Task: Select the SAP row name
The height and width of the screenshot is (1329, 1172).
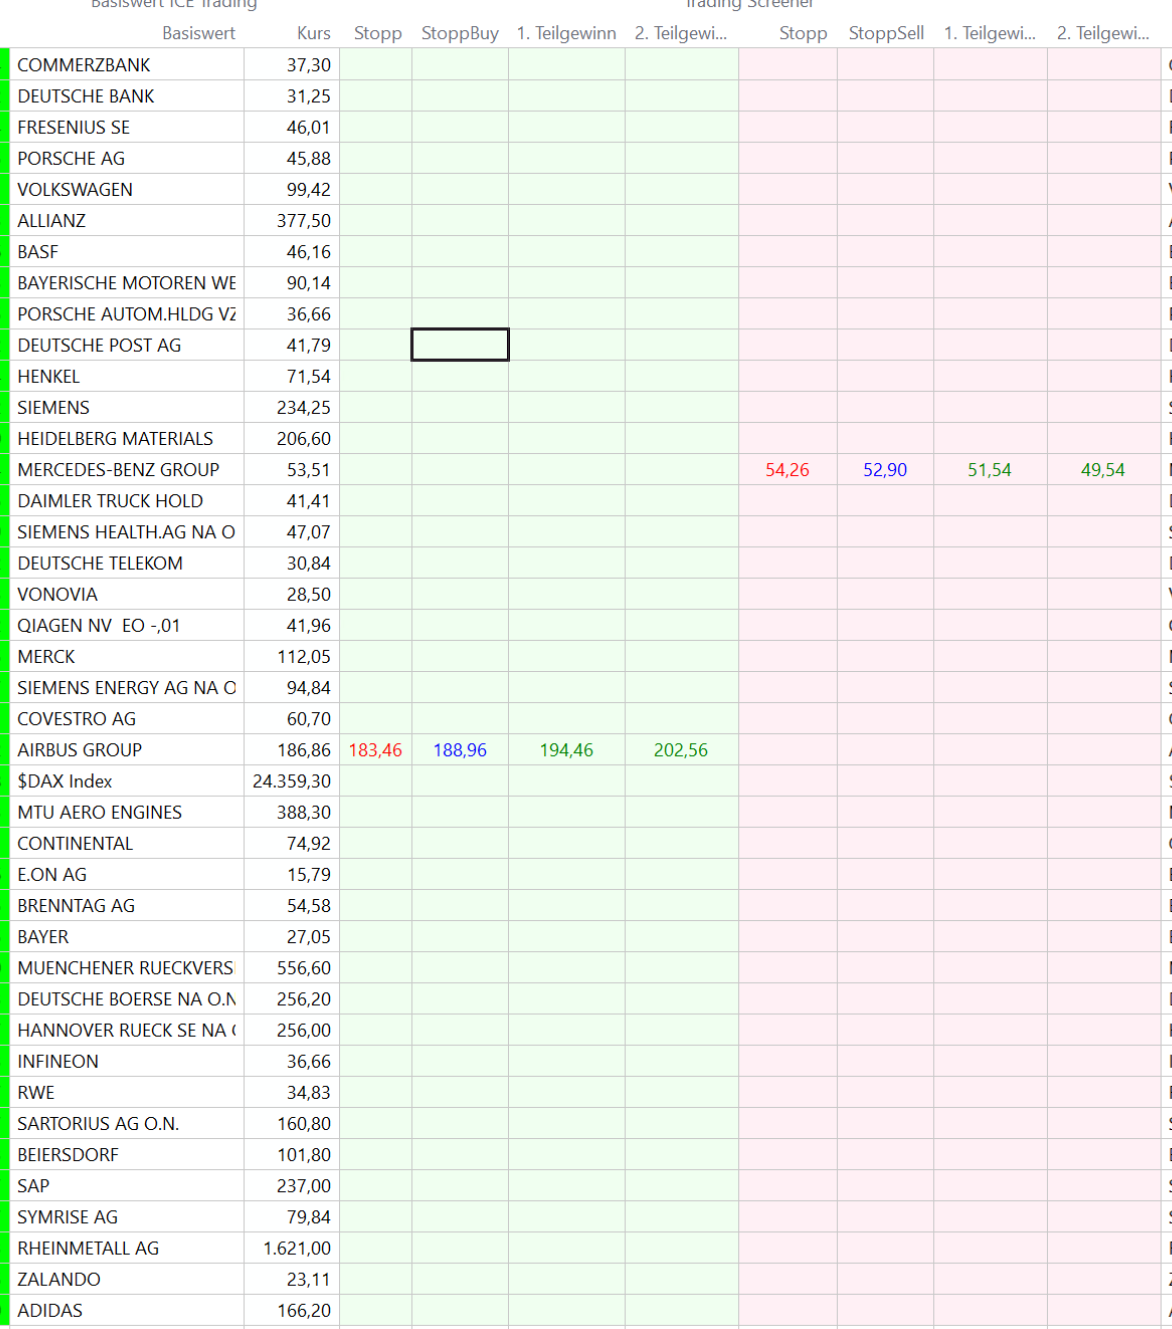Action: tap(33, 1186)
